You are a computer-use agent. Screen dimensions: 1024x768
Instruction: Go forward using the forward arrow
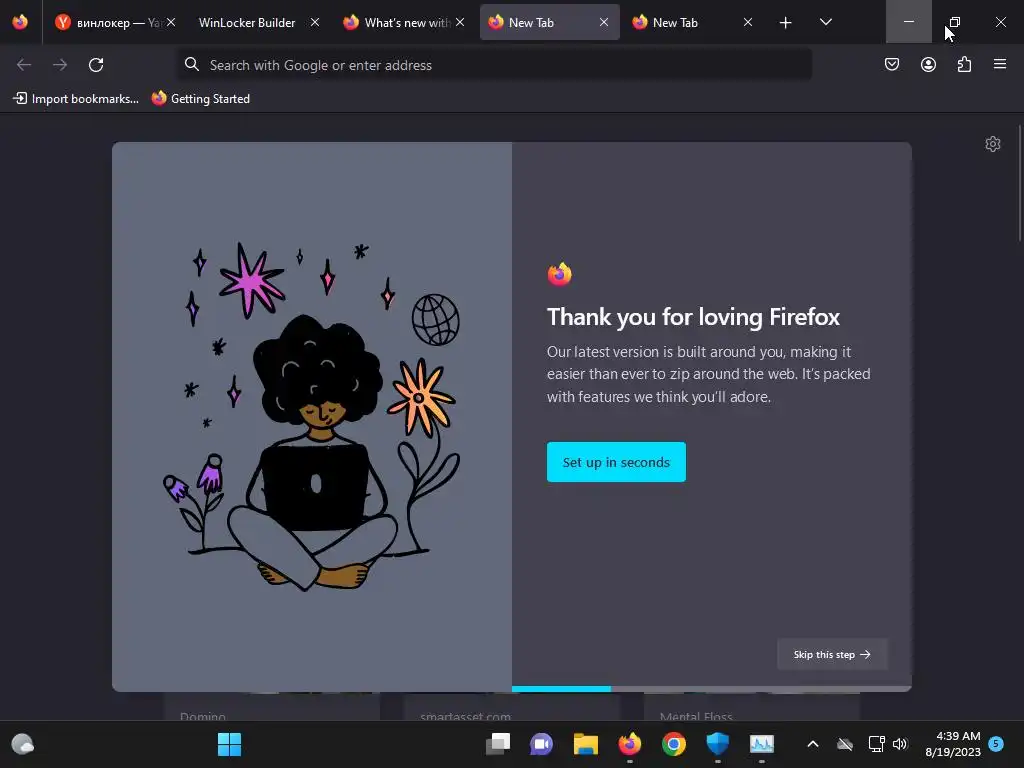point(59,65)
